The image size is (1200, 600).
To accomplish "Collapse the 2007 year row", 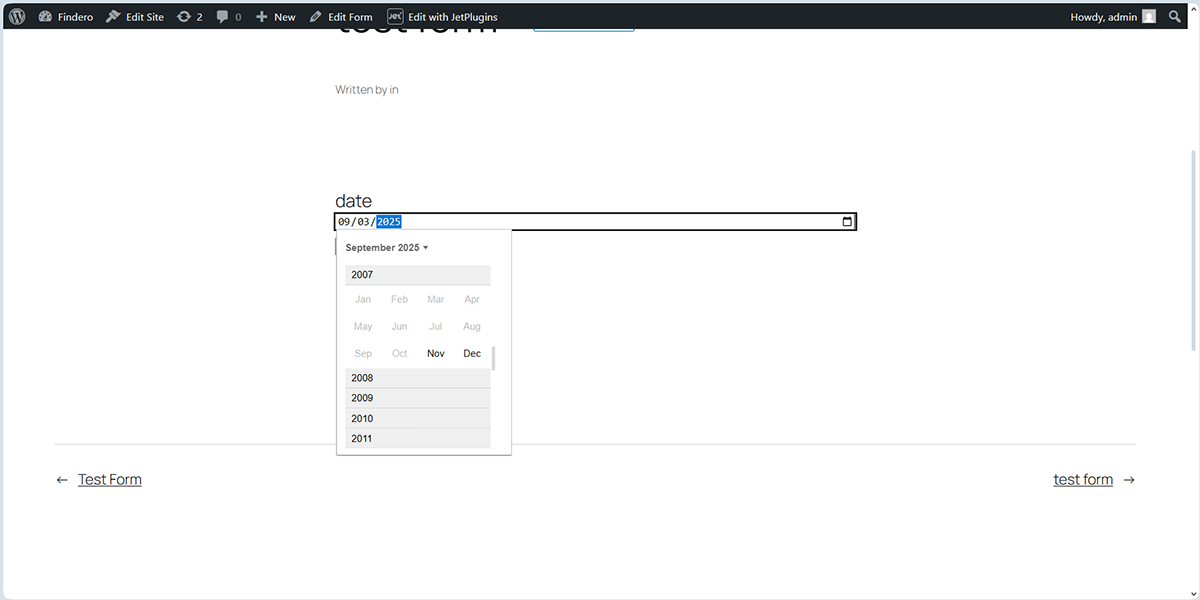I will pos(418,275).
